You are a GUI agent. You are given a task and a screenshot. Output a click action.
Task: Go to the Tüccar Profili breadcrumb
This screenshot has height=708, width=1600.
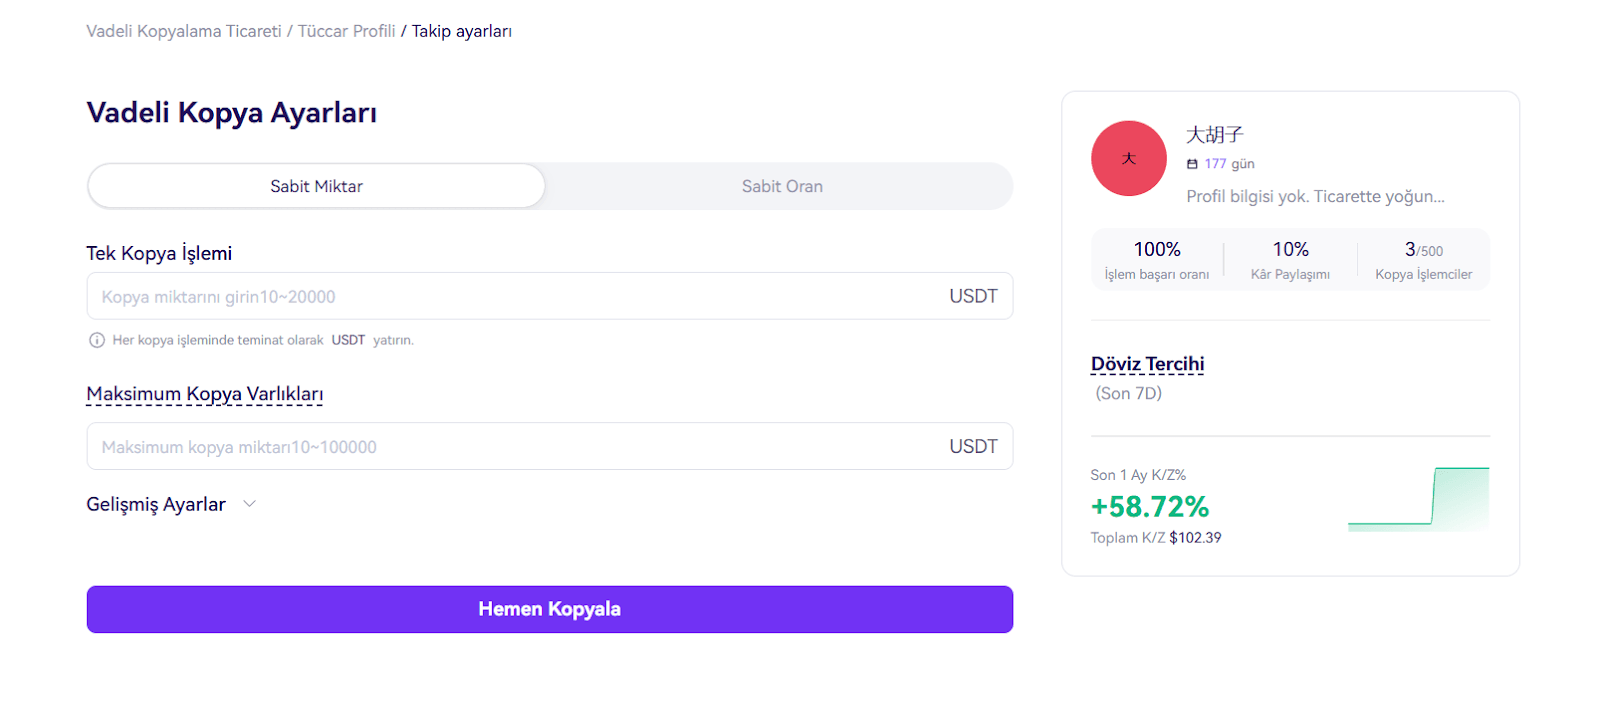coord(346,31)
